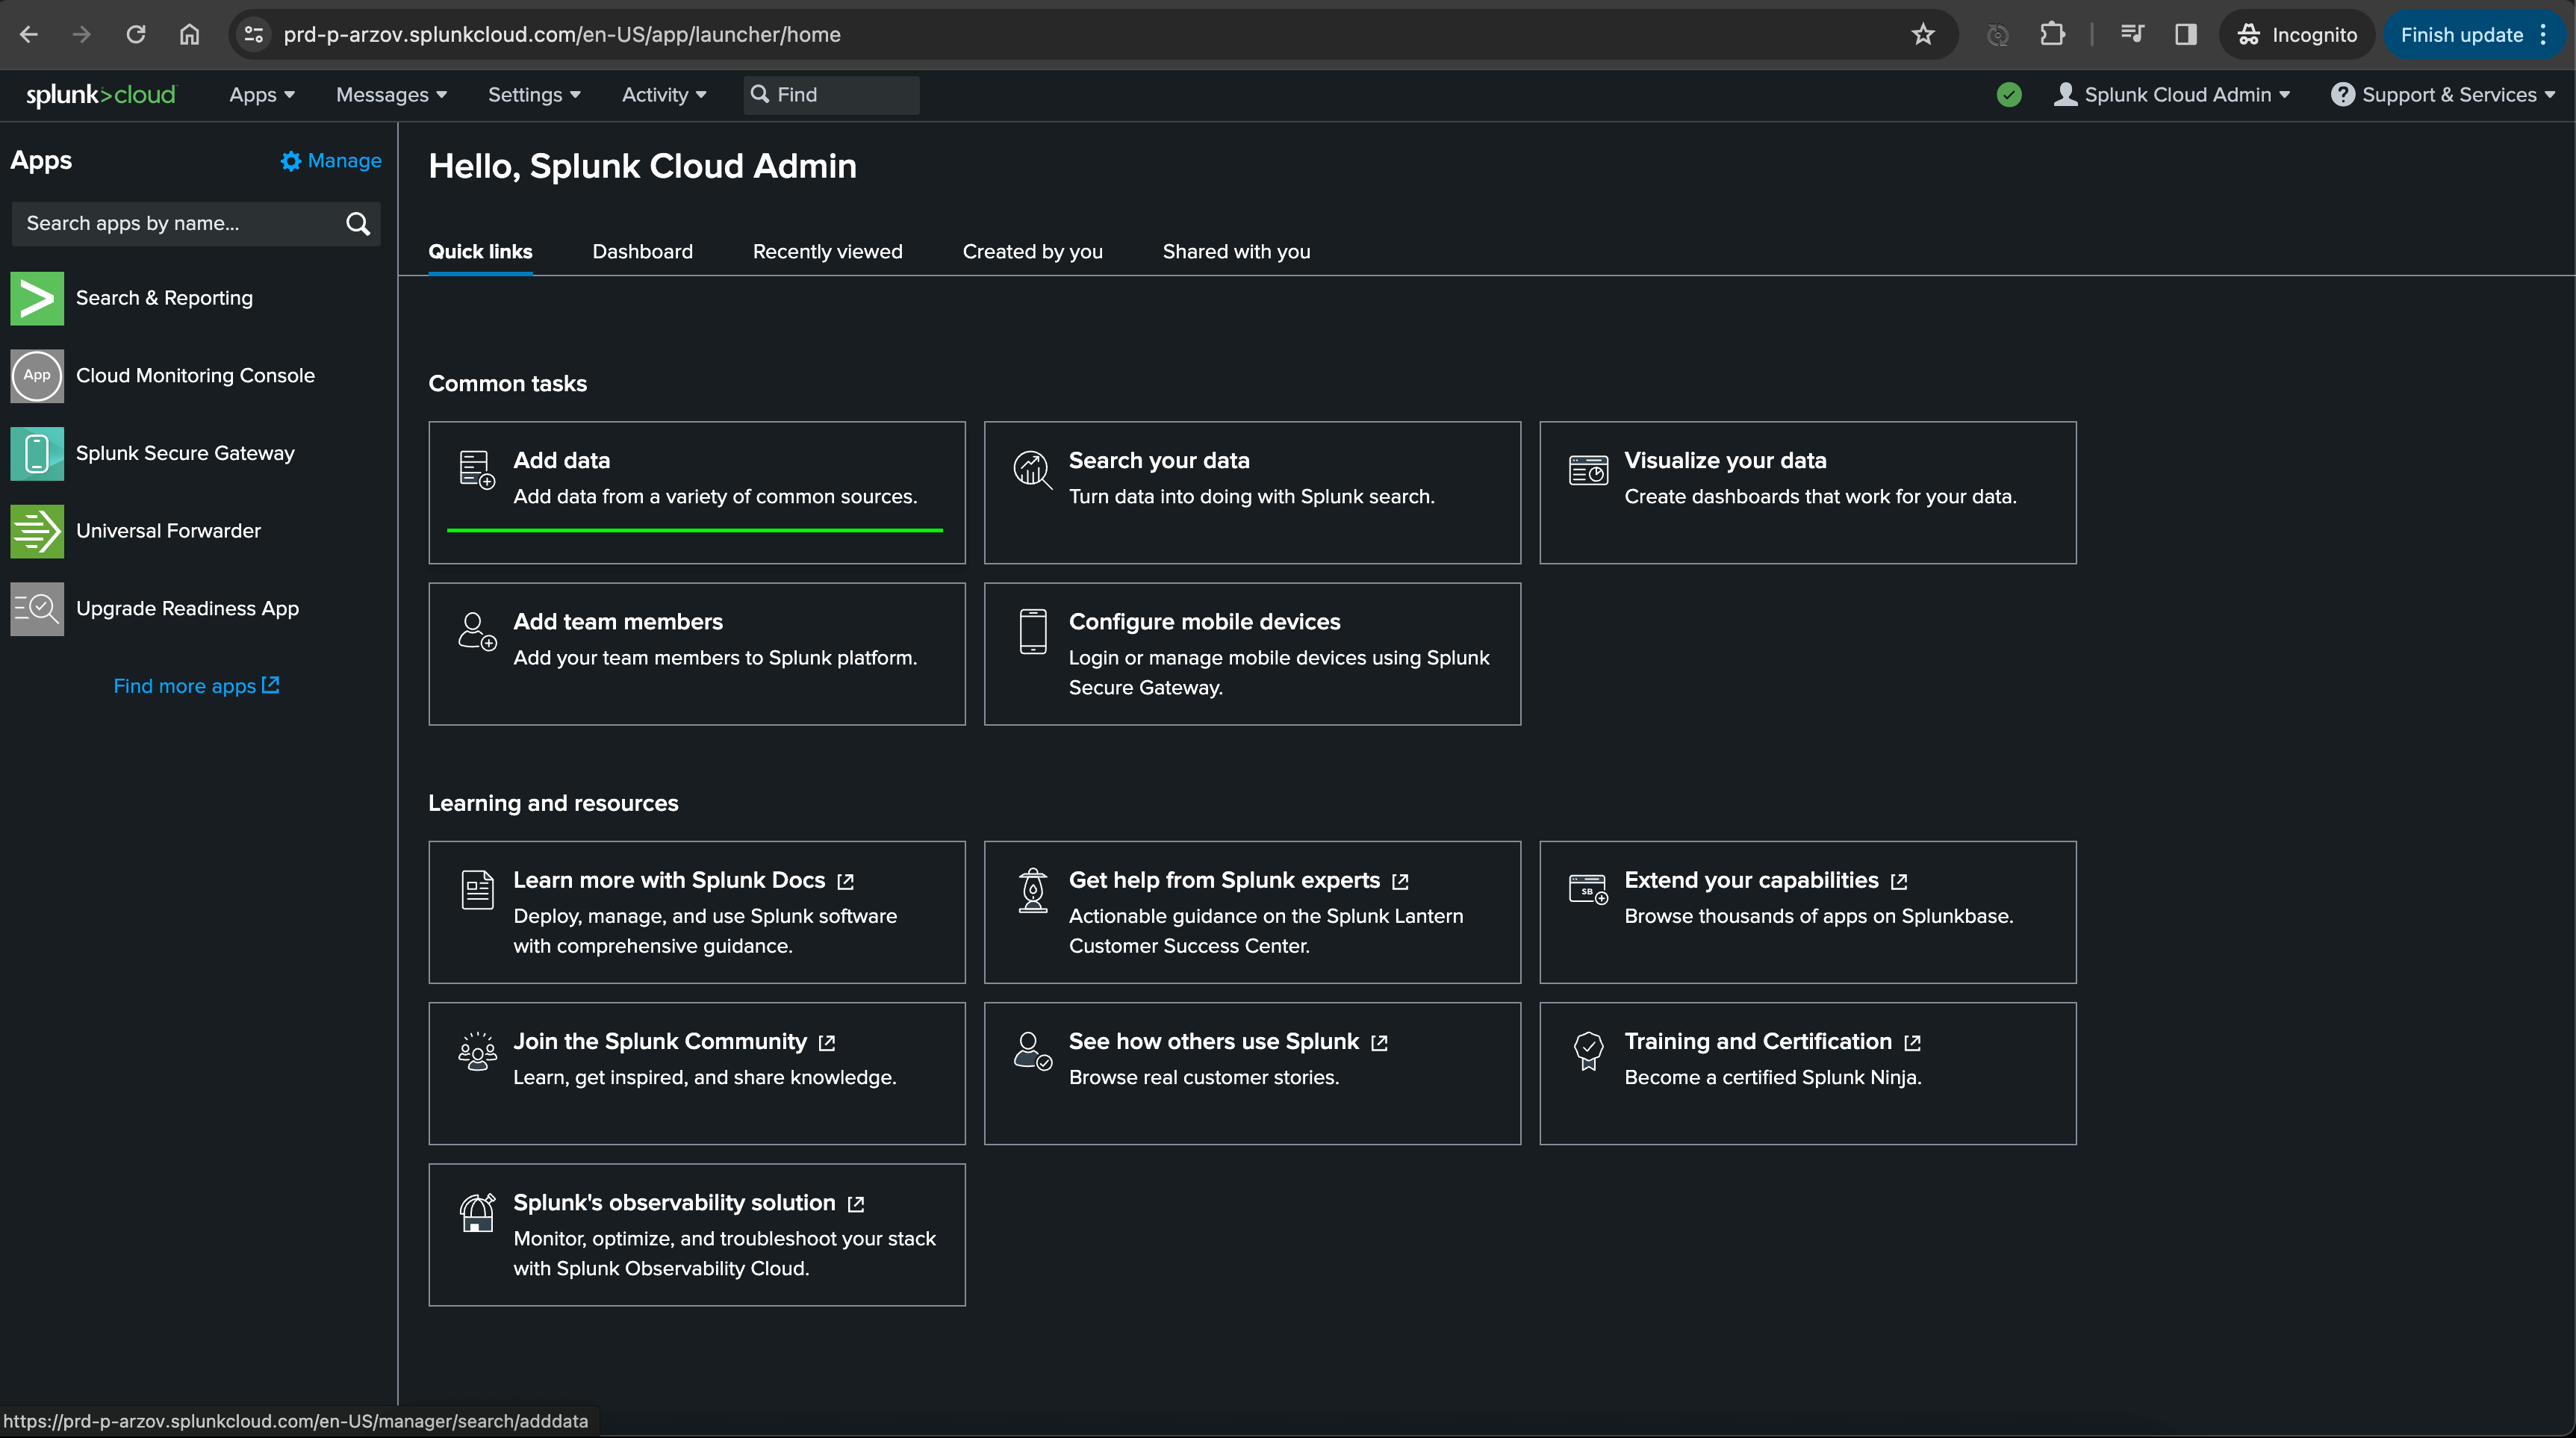
Task: Open Universal Forwarder app icon
Action: pyautogui.click(x=37, y=531)
